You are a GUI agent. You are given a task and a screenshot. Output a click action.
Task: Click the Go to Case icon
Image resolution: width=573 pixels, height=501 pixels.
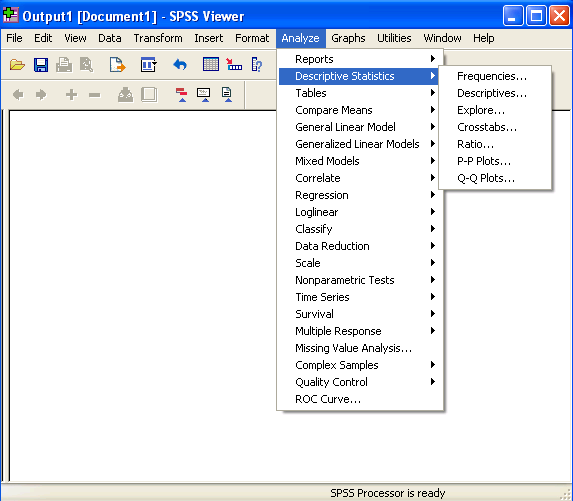[x=234, y=65]
